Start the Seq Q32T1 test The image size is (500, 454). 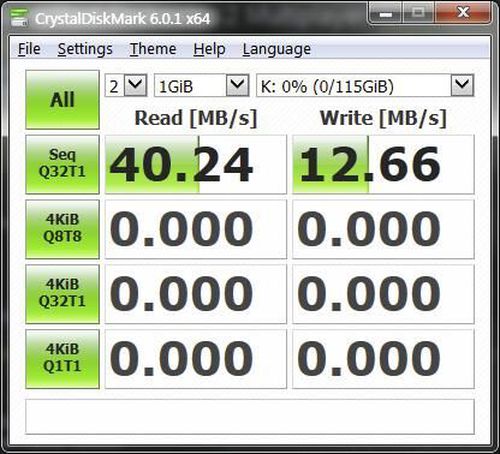point(62,164)
